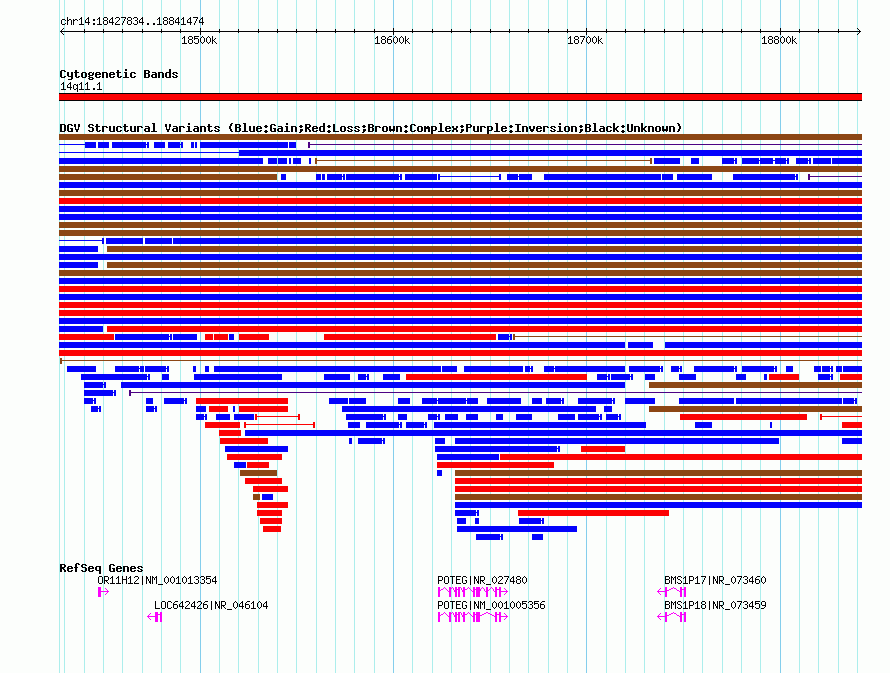Click the BMS1P18 gene glyph
Viewport: 890px width, 673px height.
point(671,617)
